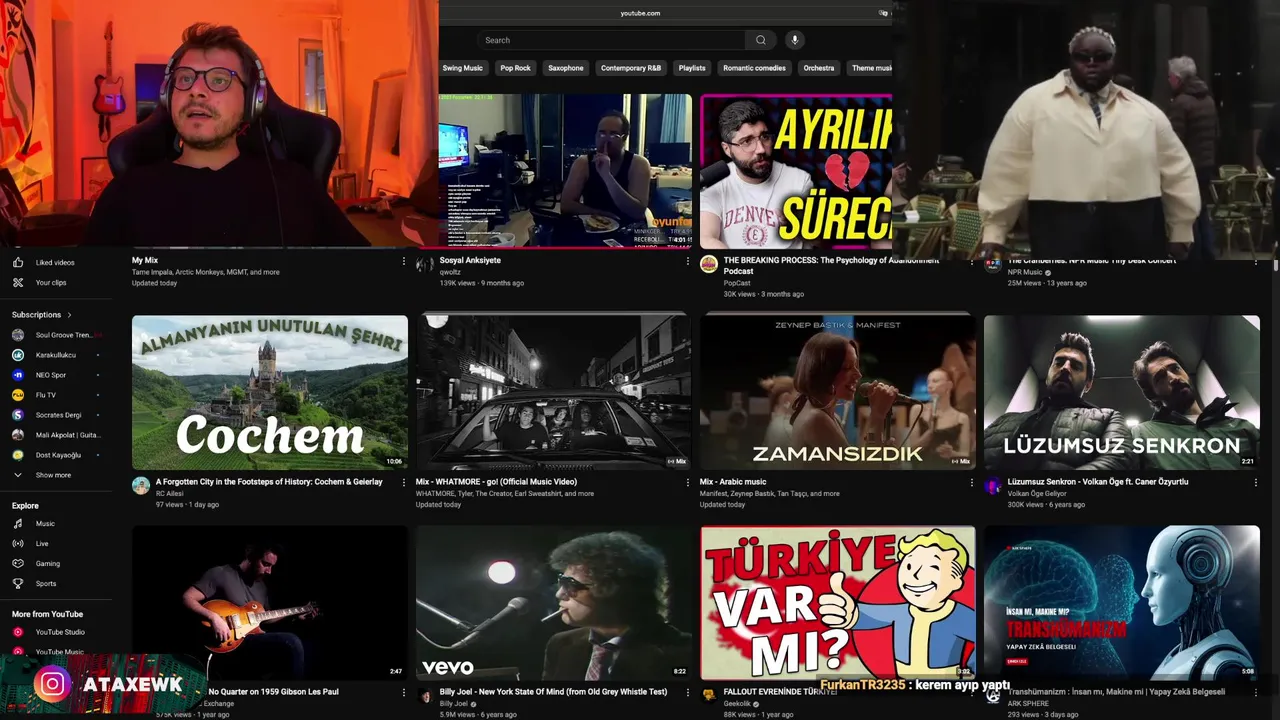Screen dimensions: 1280x720
Task: Open the NPR Music channel link
Action: 1025,272
